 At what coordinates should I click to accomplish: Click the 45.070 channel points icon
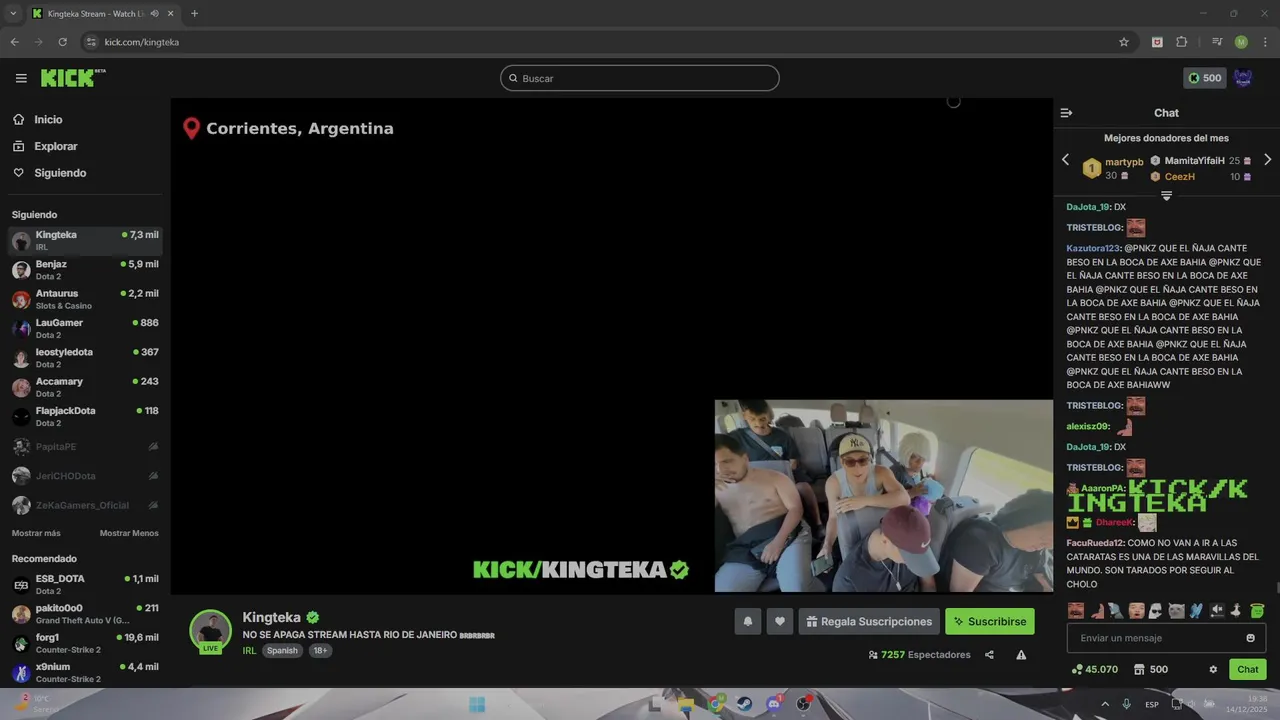pos(1094,669)
